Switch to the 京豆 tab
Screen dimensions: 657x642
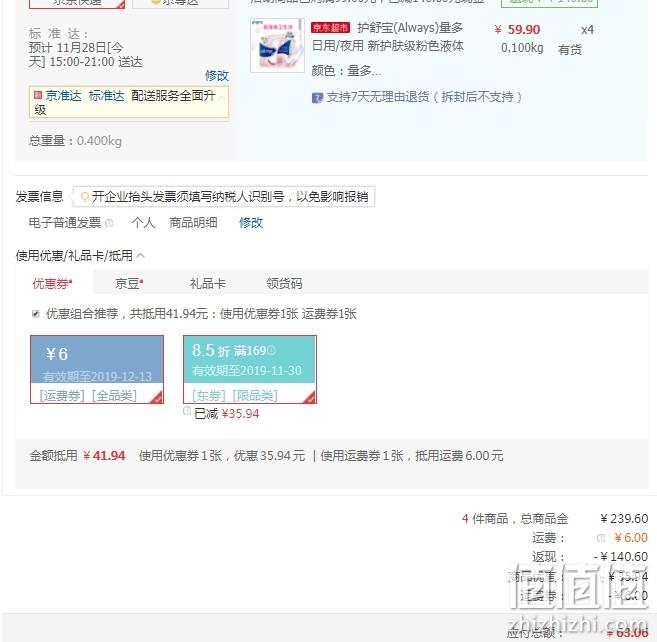(x=129, y=284)
